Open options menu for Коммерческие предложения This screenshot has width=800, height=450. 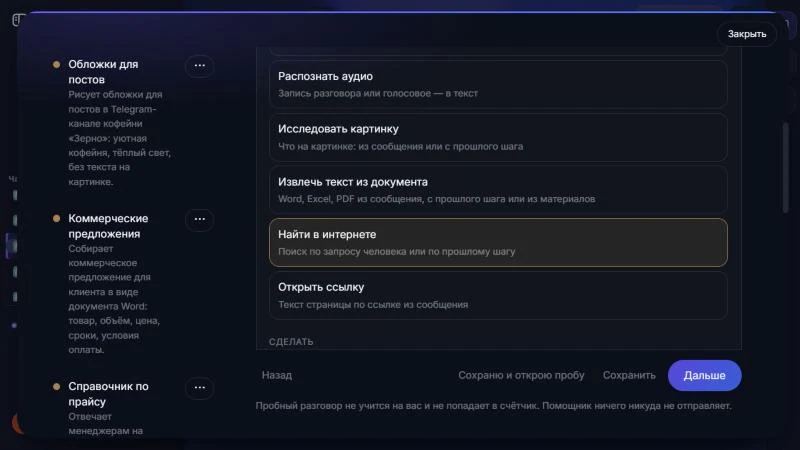pyautogui.click(x=199, y=219)
